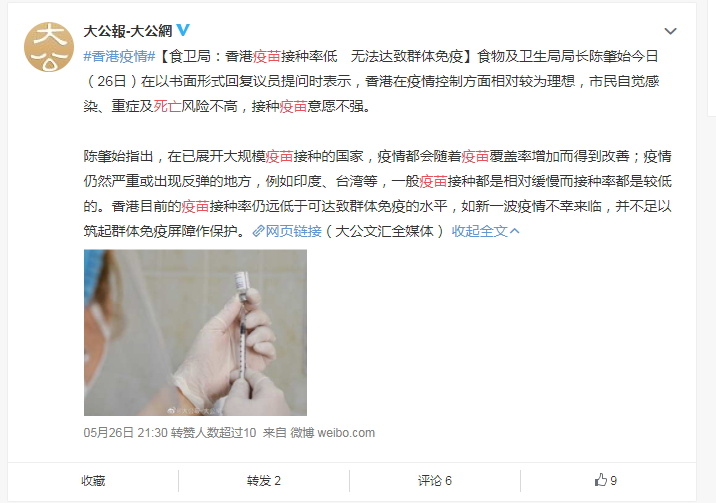Click the blue verified badge icon
The image size is (716, 503).
pyautogui.click(x=183, y=30)
